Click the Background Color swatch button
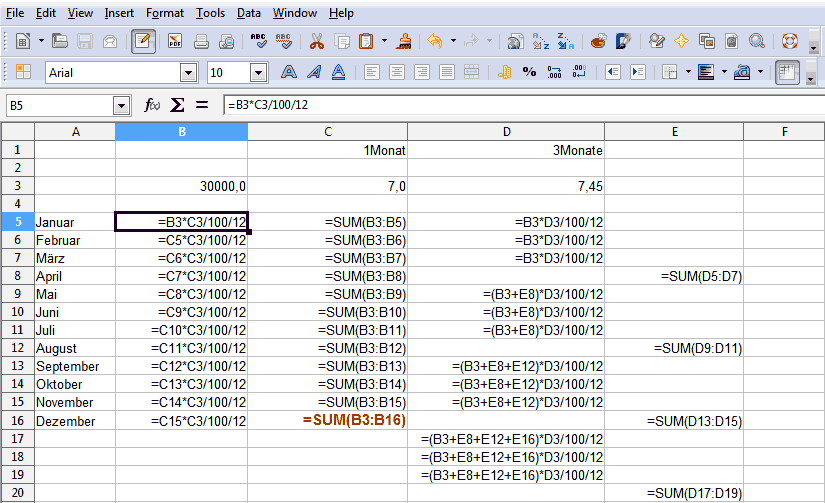 click(x=706, y=72)
